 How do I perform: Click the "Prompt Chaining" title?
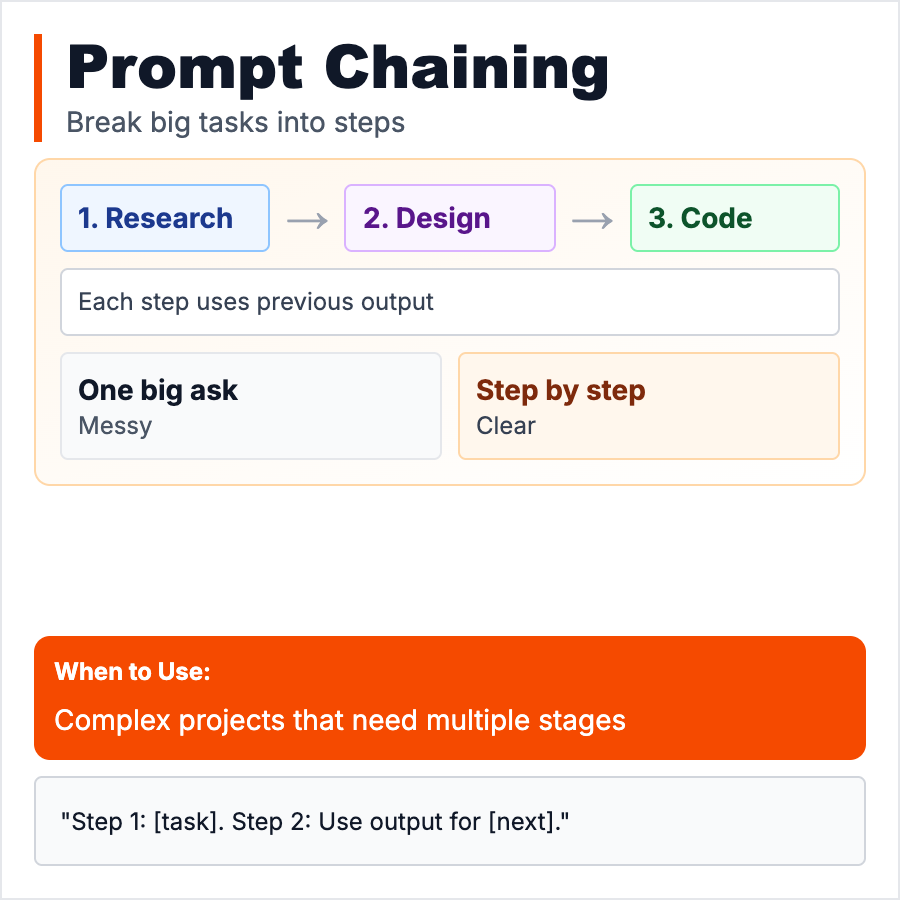point(338,70)
